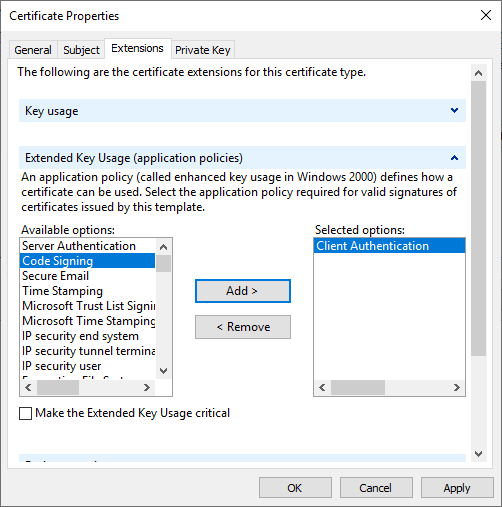Enable Make the Extended Key Usage critical

tap(25, 413)
